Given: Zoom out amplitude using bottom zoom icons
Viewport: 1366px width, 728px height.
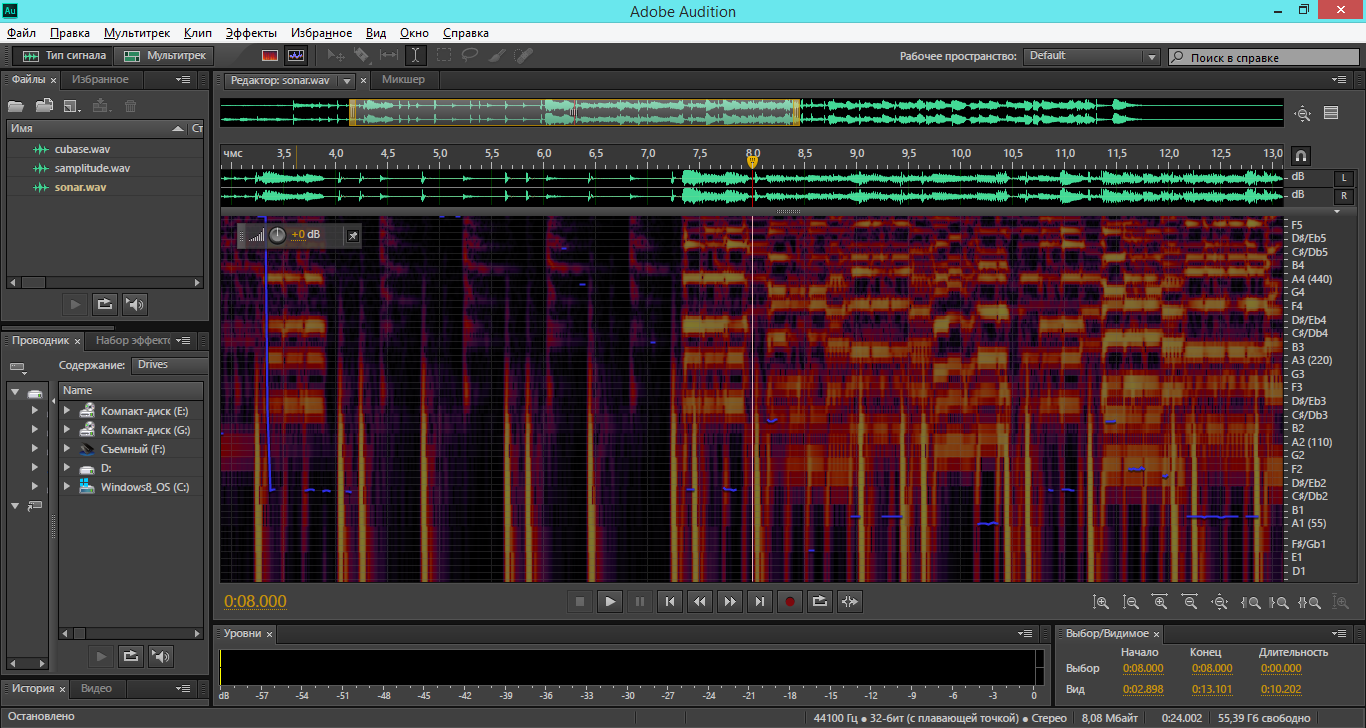Looking at the screenshot, I should pyautogui.click(x=1131, y=602).
